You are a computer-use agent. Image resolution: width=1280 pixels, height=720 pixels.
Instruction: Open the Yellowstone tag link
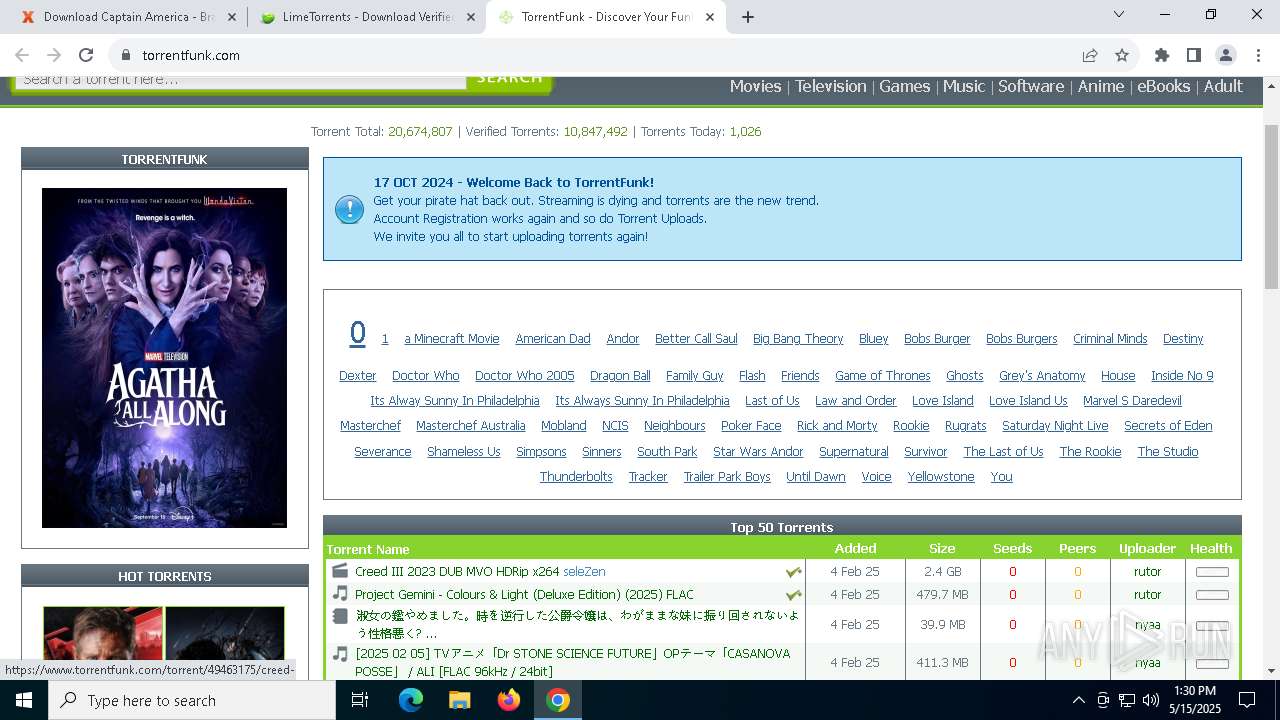pyautogui.click(x=941, y=477)
